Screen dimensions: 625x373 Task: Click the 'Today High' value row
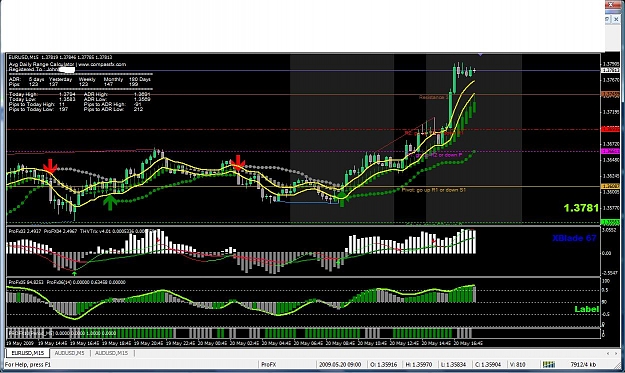coord(42,94)
